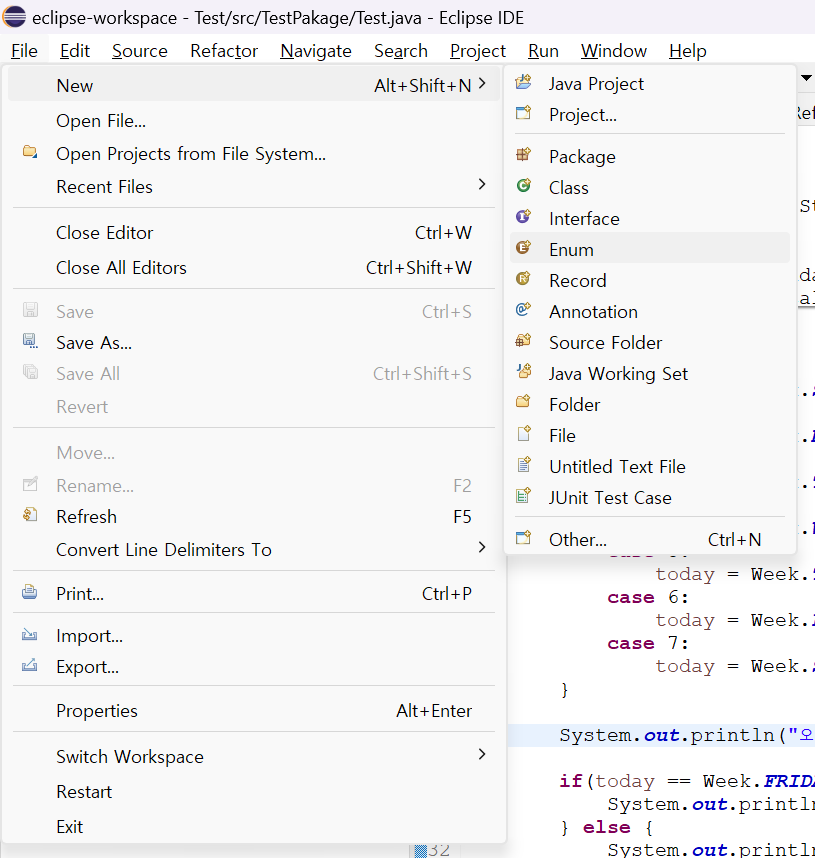Click 'case 7:' line in editor
Screen dimensions: 815x858
648,643
